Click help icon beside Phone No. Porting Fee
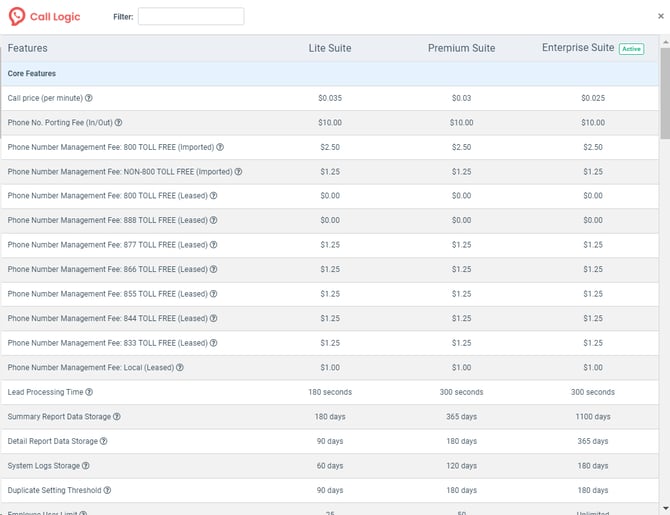The width and height of the screenshot is (670, 515). (x=119, y=123)
